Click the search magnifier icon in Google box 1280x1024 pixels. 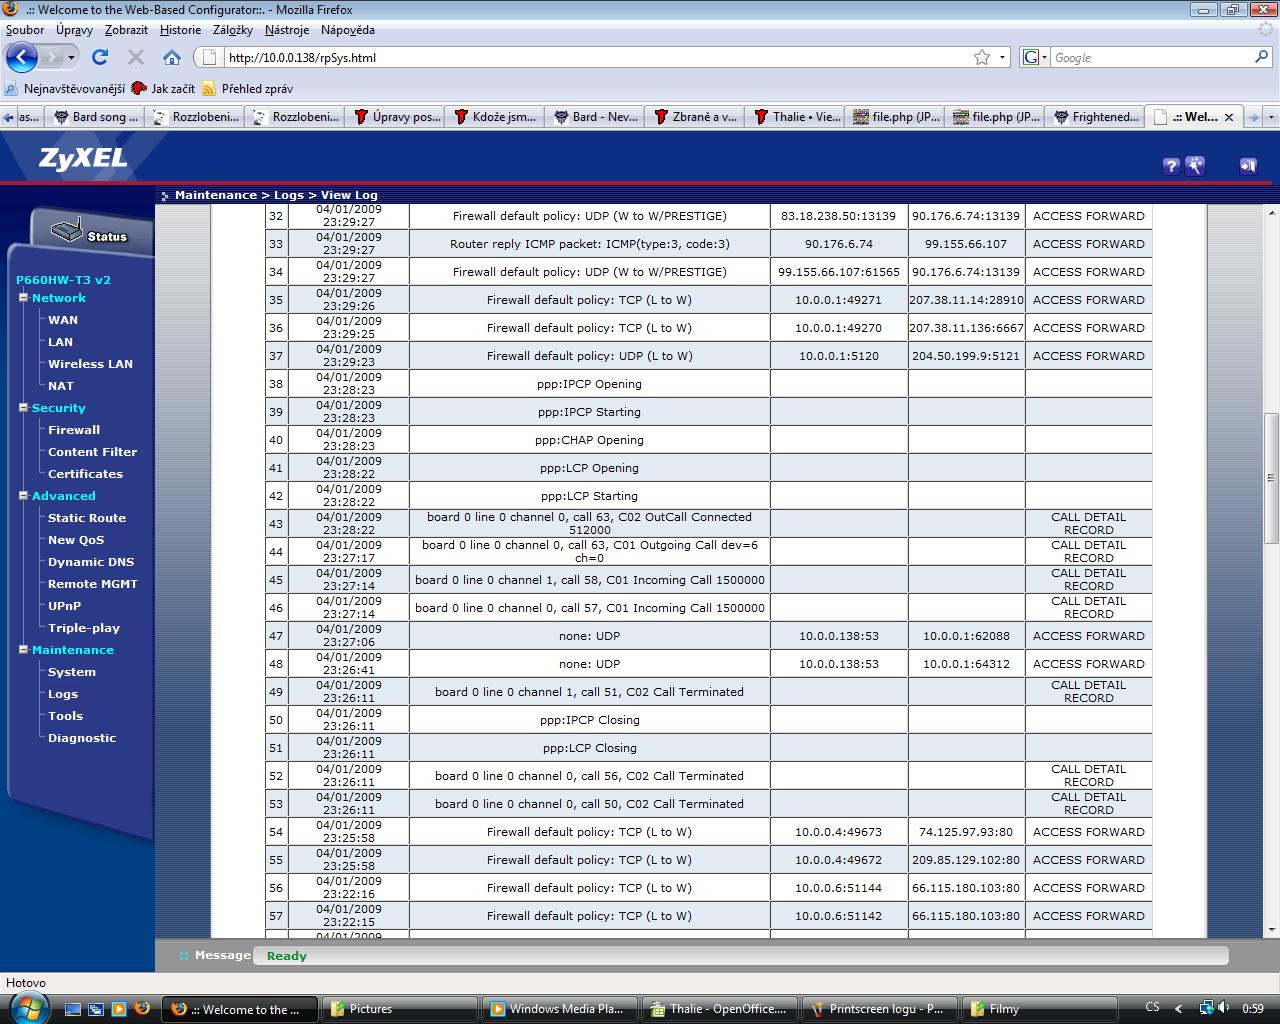(x=1261, y=57)
